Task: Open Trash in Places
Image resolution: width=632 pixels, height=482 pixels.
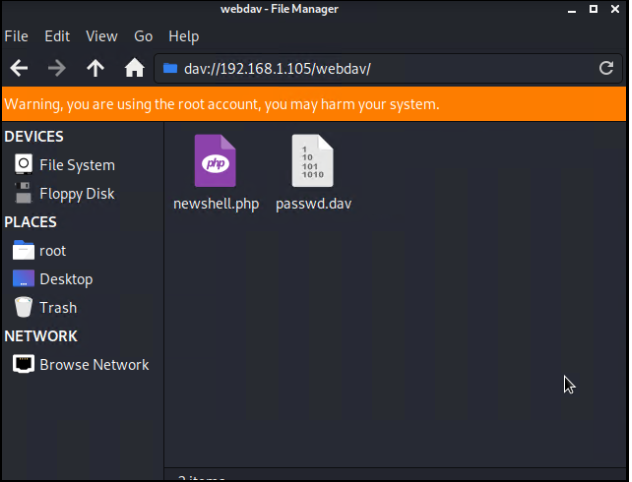Action: point(58,307)
